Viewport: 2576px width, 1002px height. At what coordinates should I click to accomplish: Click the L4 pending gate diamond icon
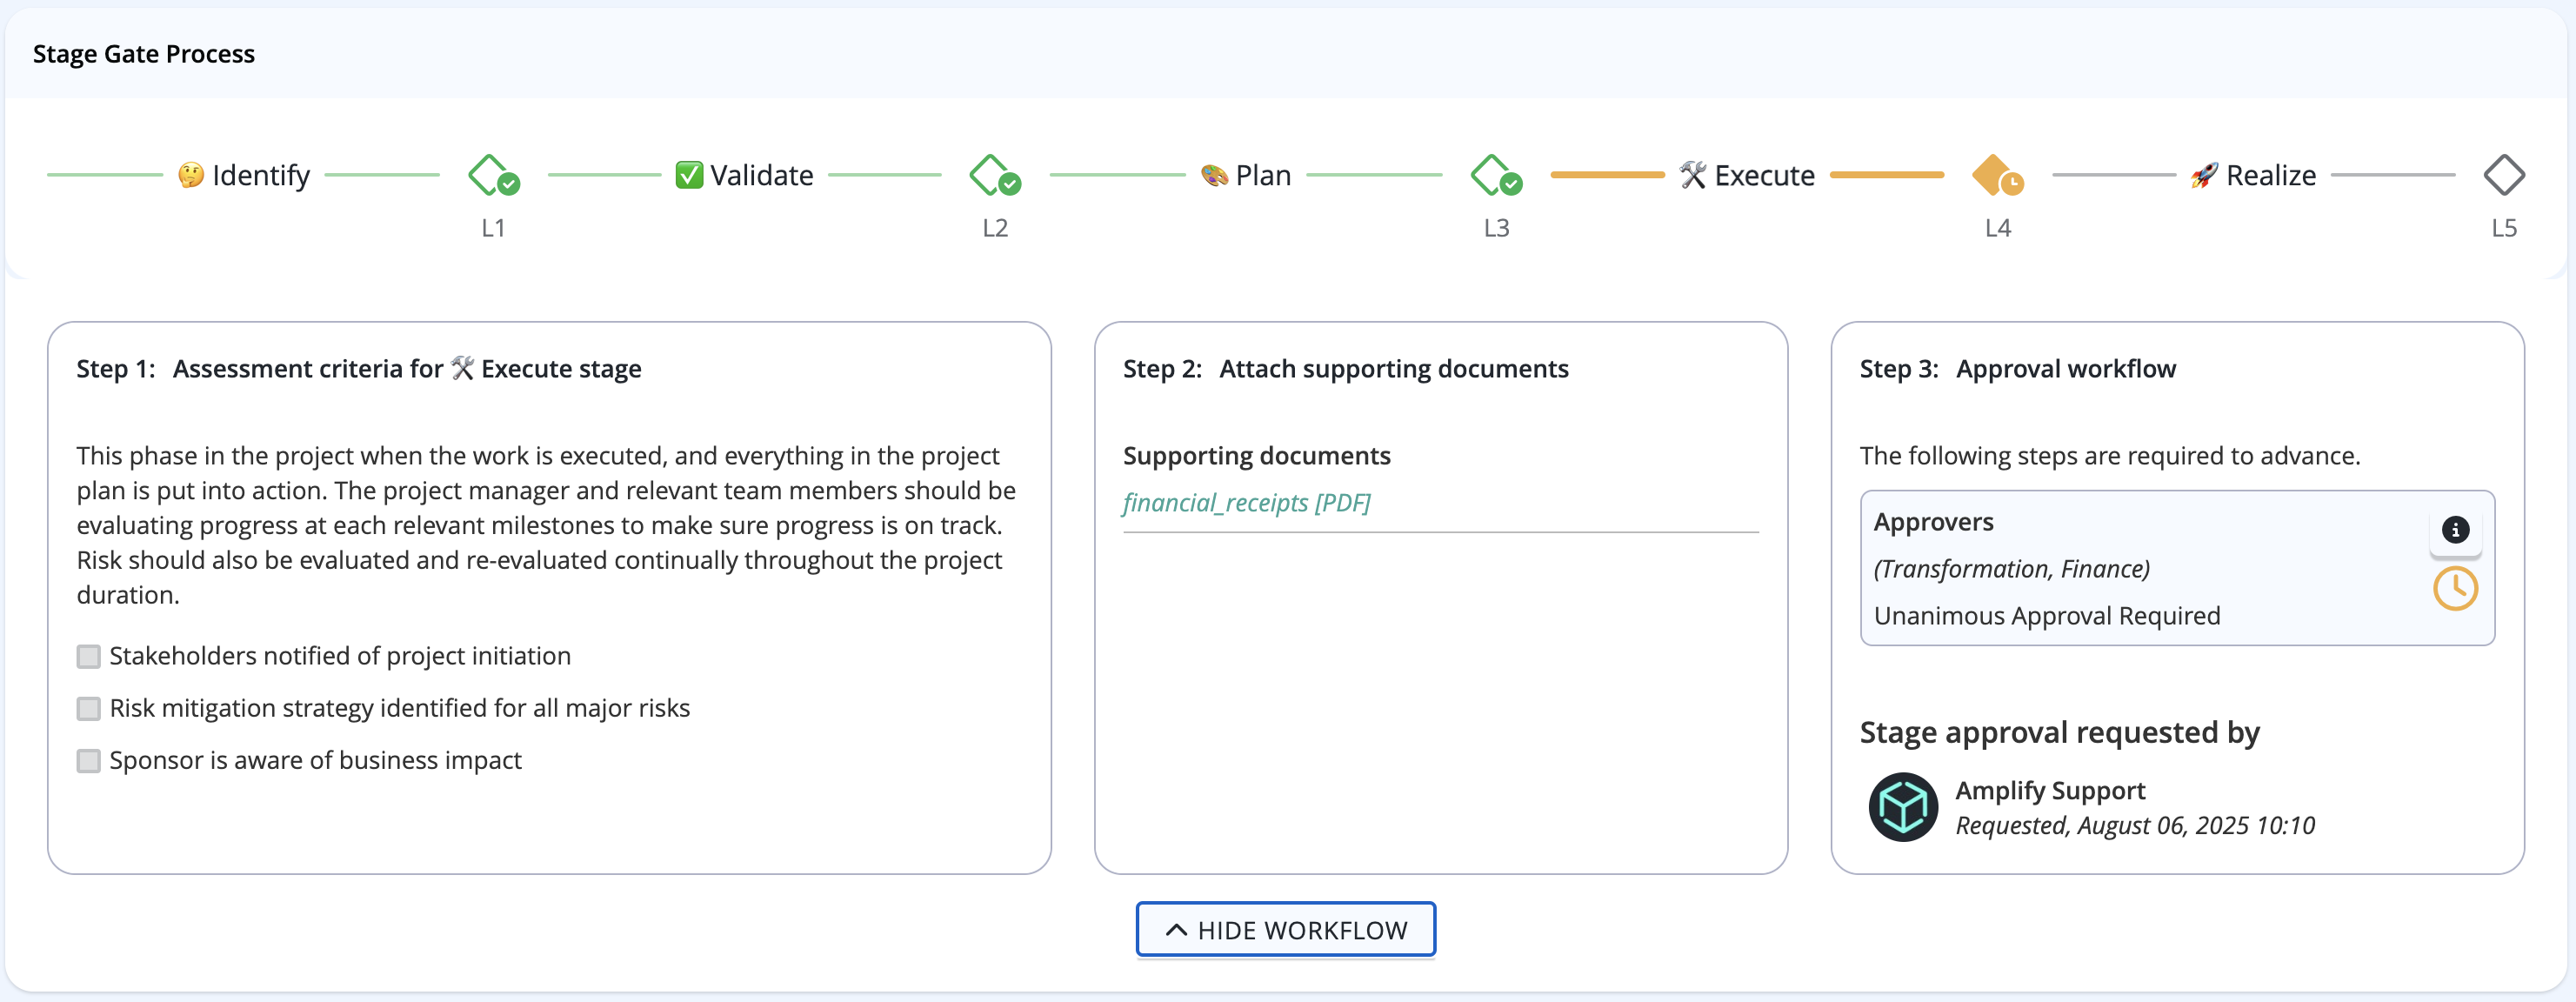(x=1997, y=175)
